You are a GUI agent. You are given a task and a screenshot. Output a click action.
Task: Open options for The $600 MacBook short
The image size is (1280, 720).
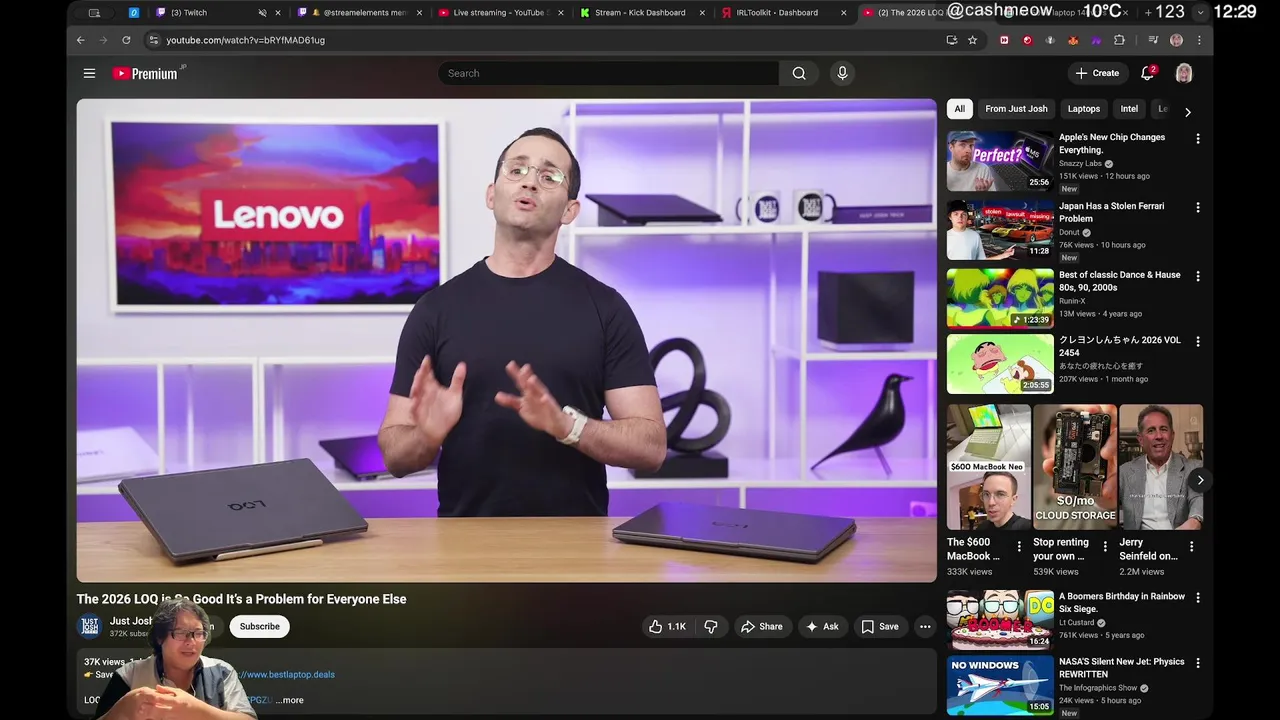click(1019, 546)
